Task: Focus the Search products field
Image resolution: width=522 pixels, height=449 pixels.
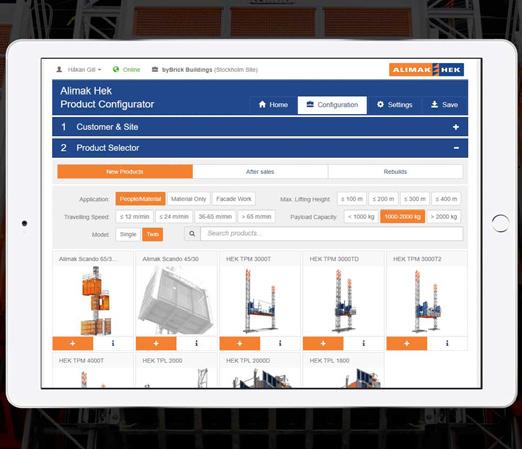Action: [332, 234]
